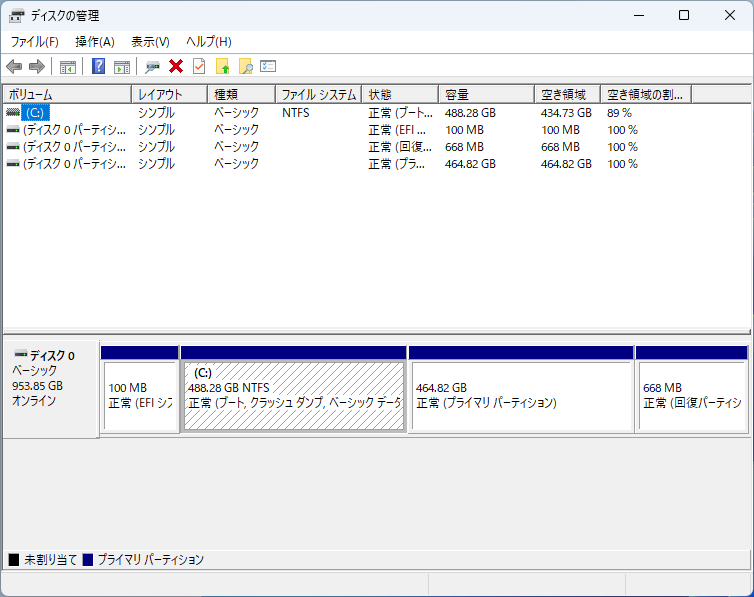Select the (C:) volume row in list
The image size is (754, 597).
(33, 113)
